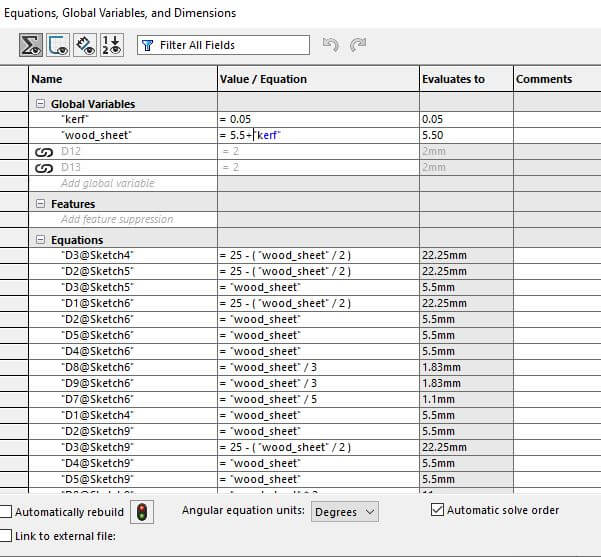Click the Name column header
Screen dimensions: 601x557
(123, 79)
